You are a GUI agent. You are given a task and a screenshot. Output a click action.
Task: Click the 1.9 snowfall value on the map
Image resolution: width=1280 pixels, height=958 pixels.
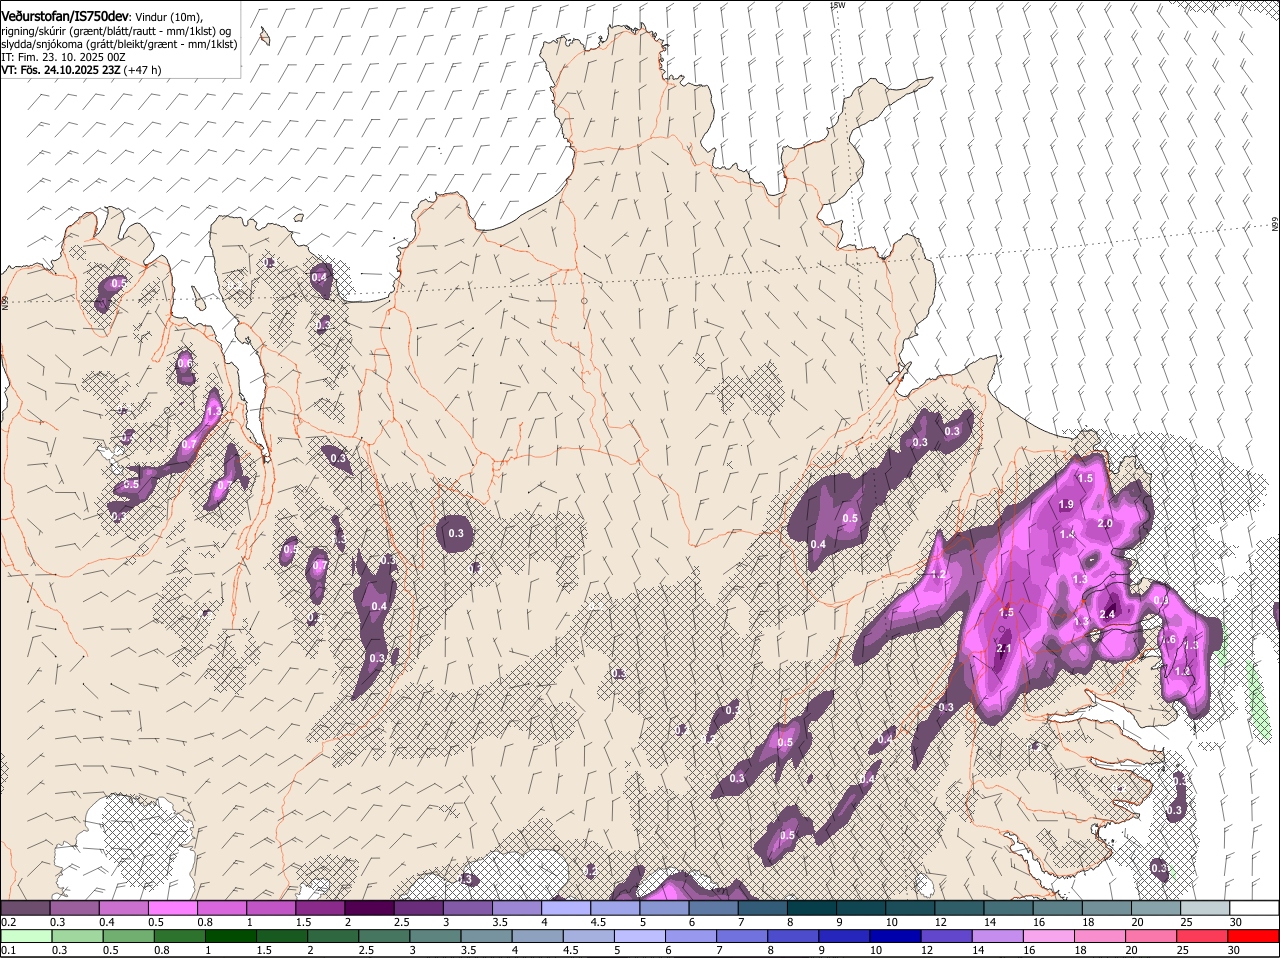pos(1066,504)
